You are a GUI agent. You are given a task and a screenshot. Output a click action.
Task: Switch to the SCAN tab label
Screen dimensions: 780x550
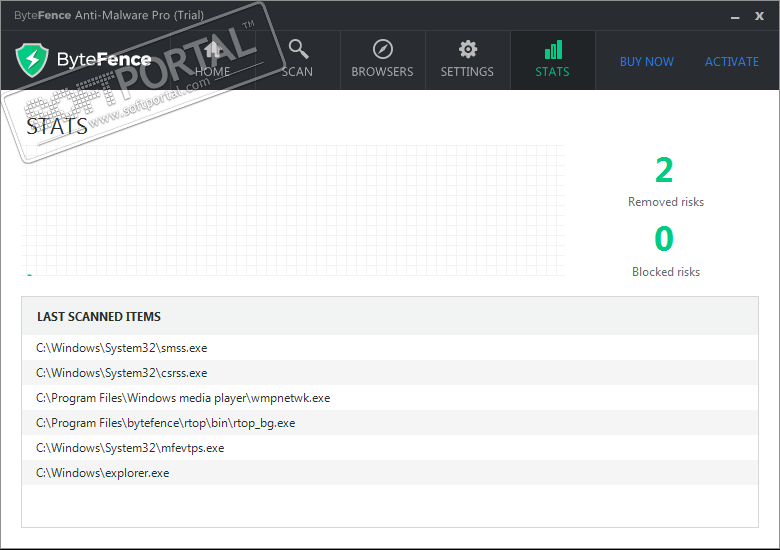pyautogui.click(x=297, y=72)
